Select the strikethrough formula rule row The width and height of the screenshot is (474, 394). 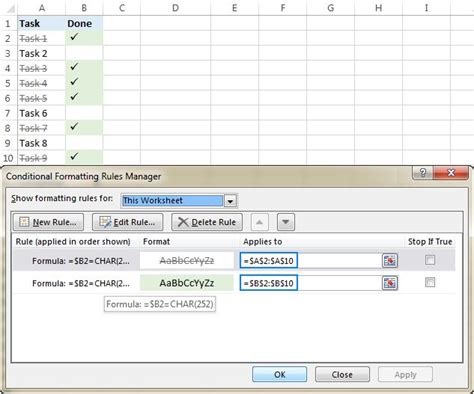234,260
